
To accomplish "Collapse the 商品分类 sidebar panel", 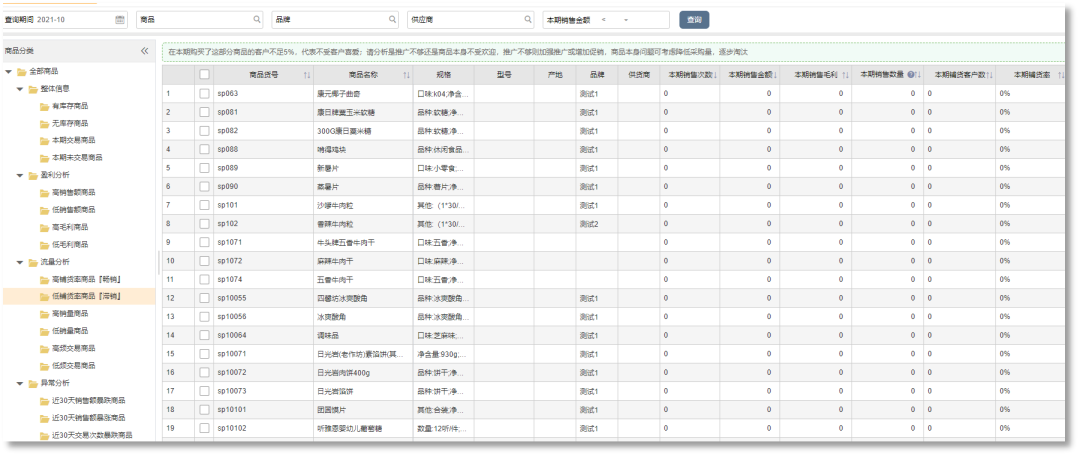I will tap(144, 50).
